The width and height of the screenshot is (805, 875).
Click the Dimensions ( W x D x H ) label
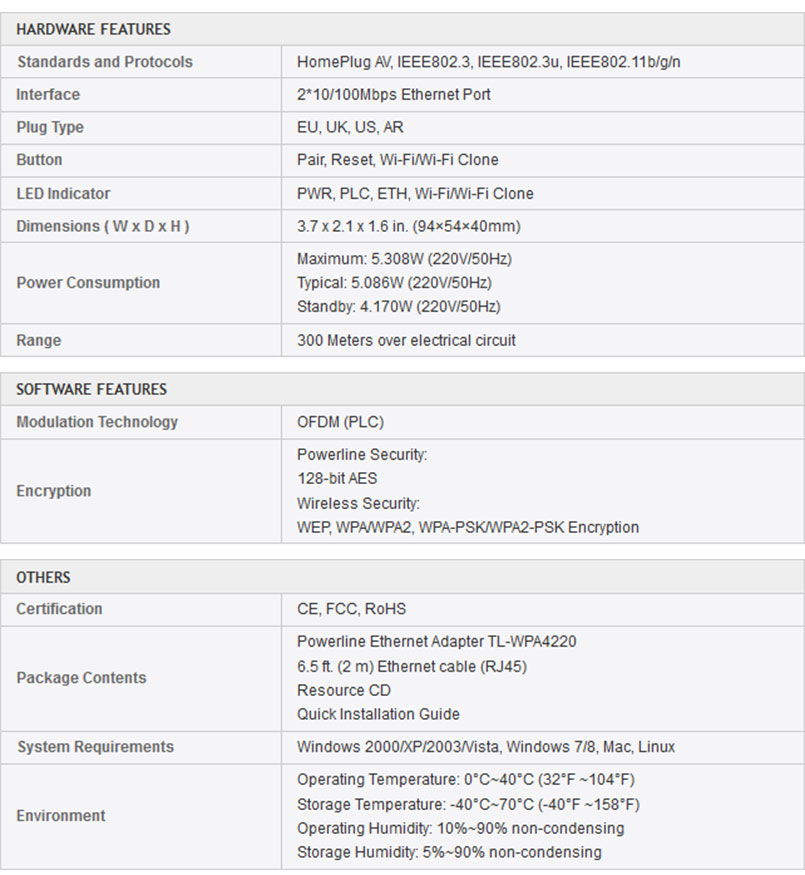pyautogui.click(x=103, y=226)
